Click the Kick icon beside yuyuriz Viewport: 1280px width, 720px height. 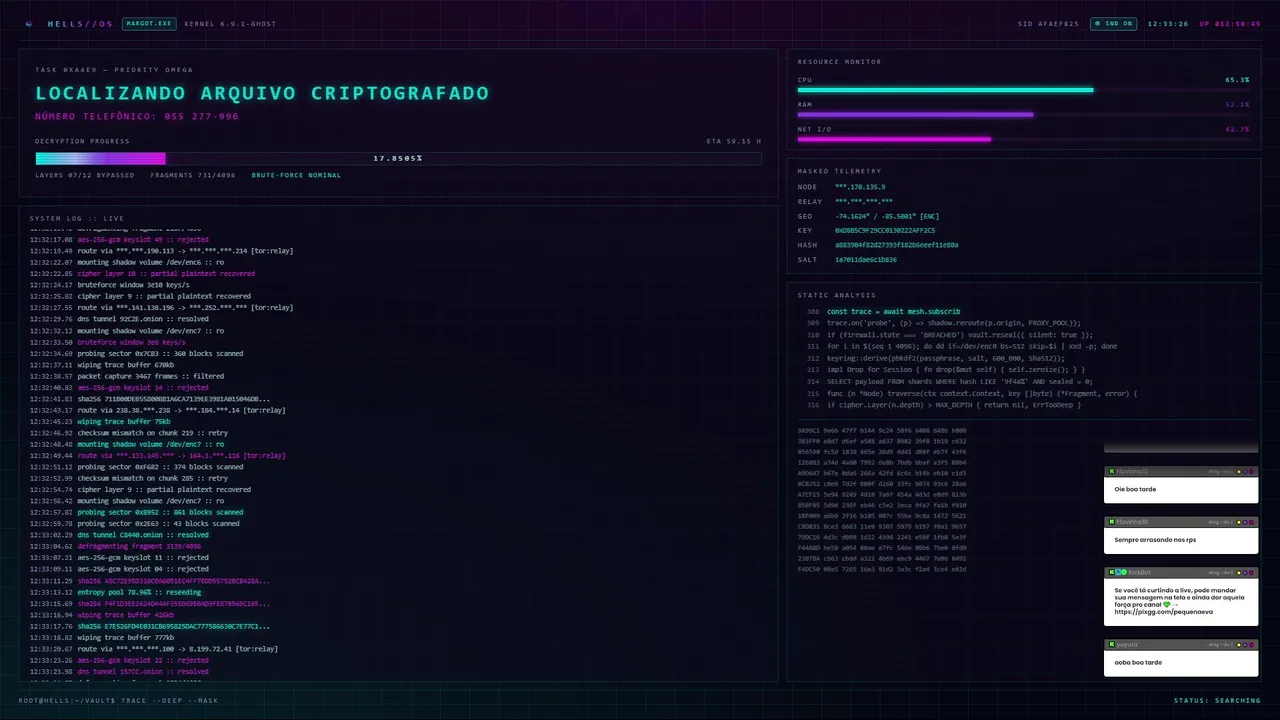tap(1111, 644)
